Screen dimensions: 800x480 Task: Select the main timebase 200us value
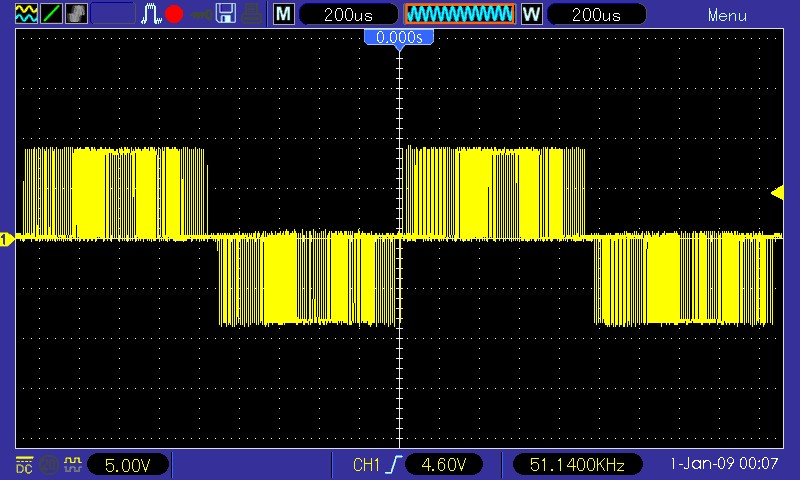[x=348, y=14]
